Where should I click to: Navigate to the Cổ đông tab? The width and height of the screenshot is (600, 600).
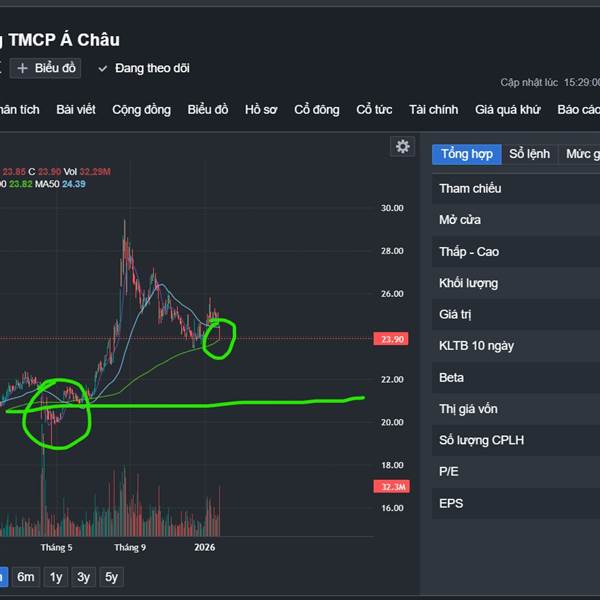pyautogui.click(x=317, y=110)
